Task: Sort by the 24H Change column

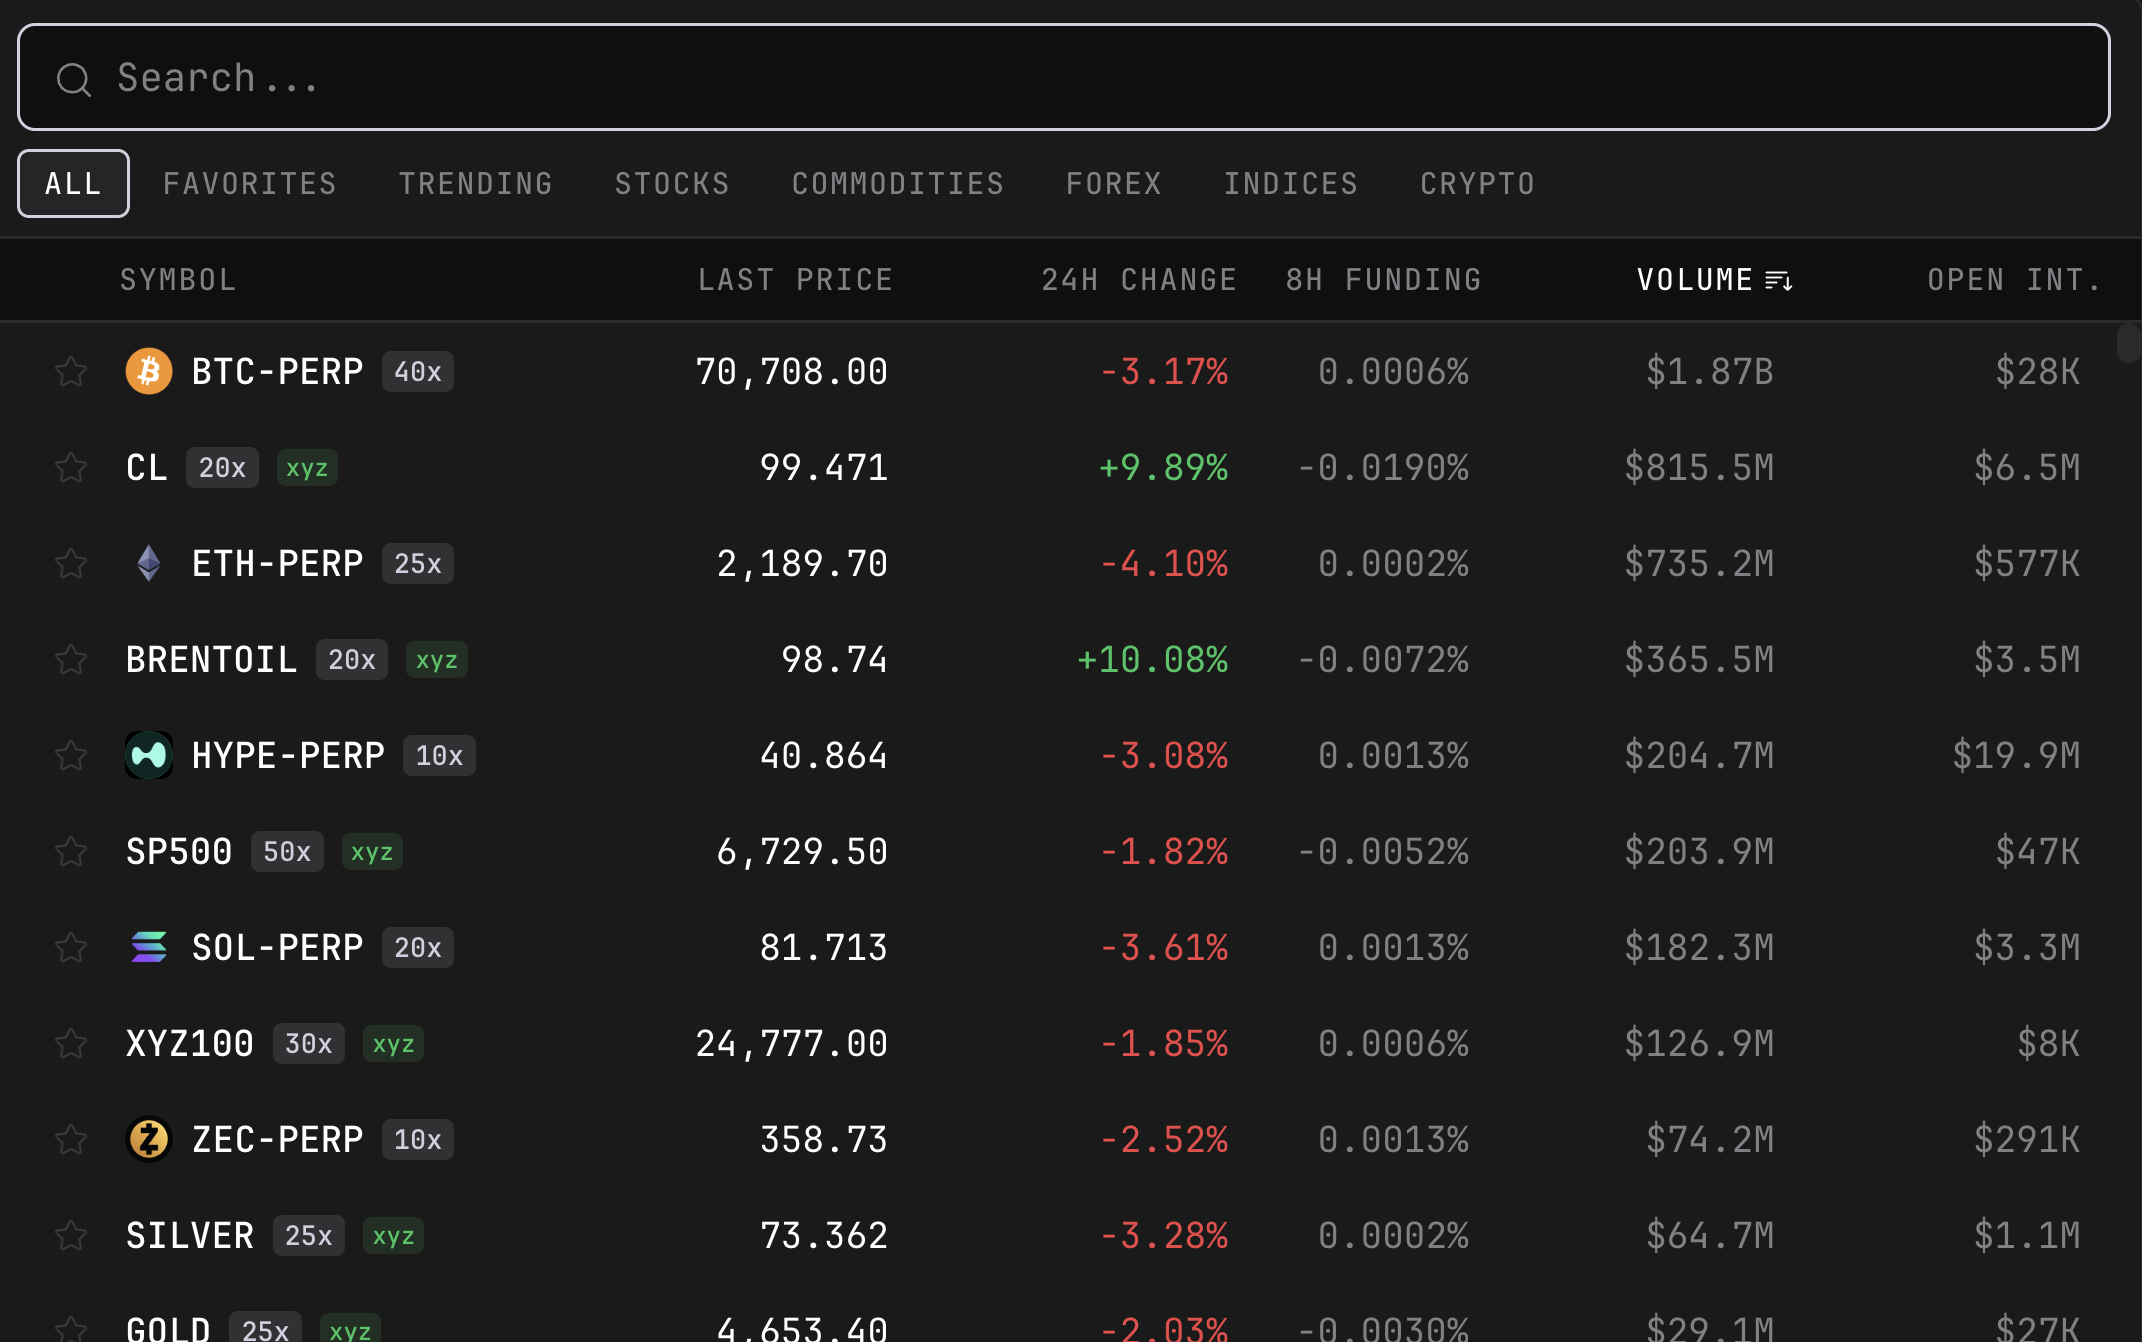Action: coord(1138,280)
